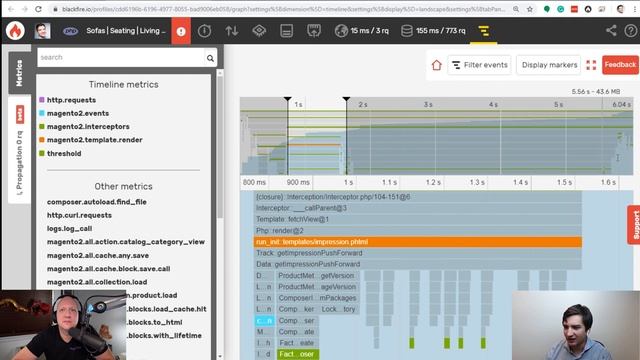
Task: Select the blocks.to_html metric
Action: coord(154,322)
